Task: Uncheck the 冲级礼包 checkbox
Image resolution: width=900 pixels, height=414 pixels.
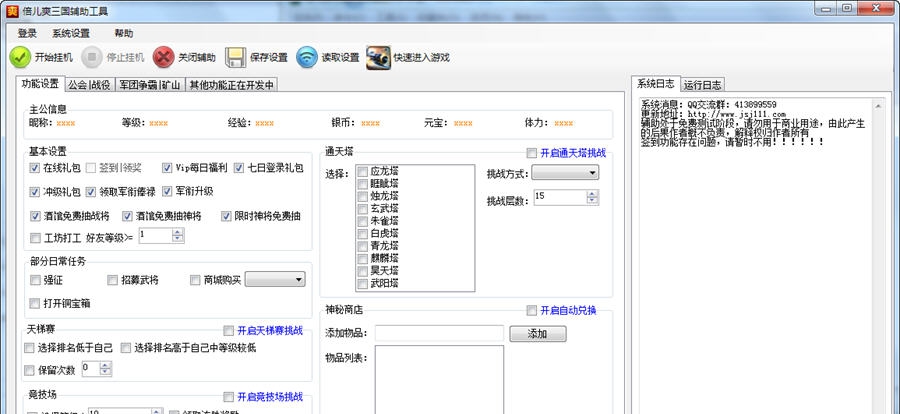Action: pyautogui.click(x=35, y=192)
